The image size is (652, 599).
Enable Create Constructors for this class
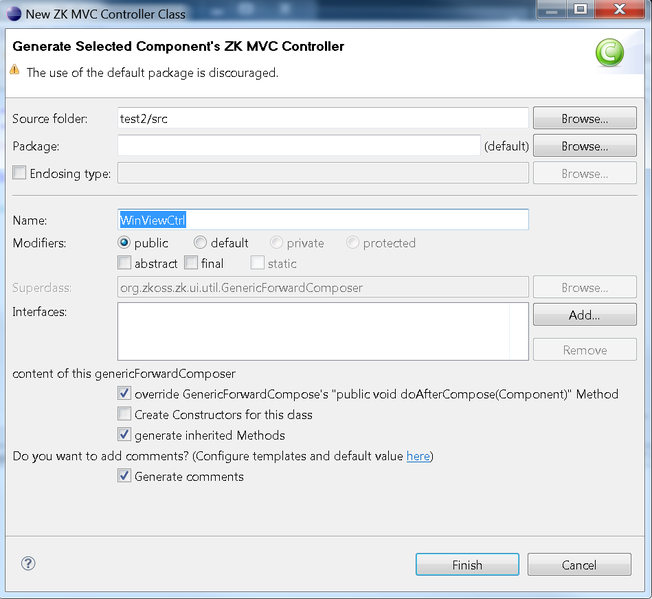click(x=124, y=414)
